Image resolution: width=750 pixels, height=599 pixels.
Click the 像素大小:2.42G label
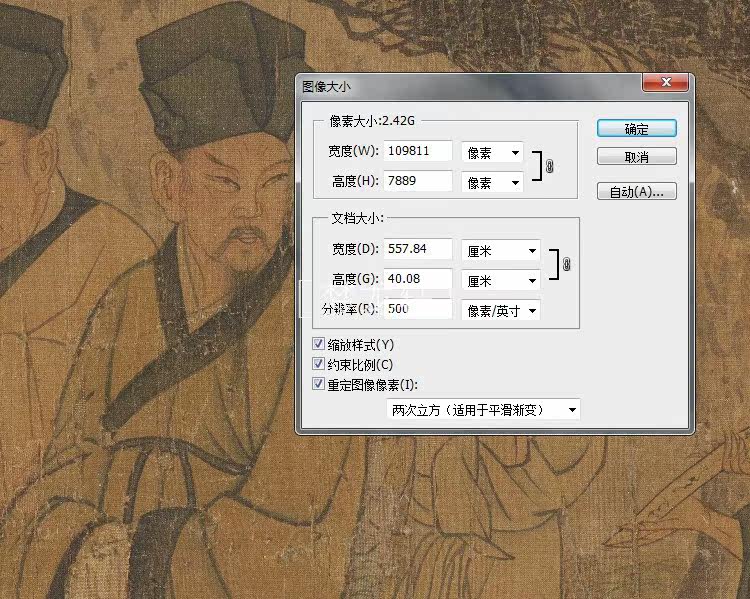[x=372, y=121]
